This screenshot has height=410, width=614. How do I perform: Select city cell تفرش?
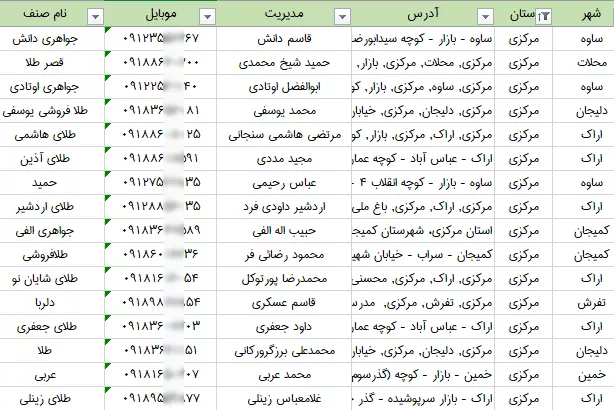point(583,302)
